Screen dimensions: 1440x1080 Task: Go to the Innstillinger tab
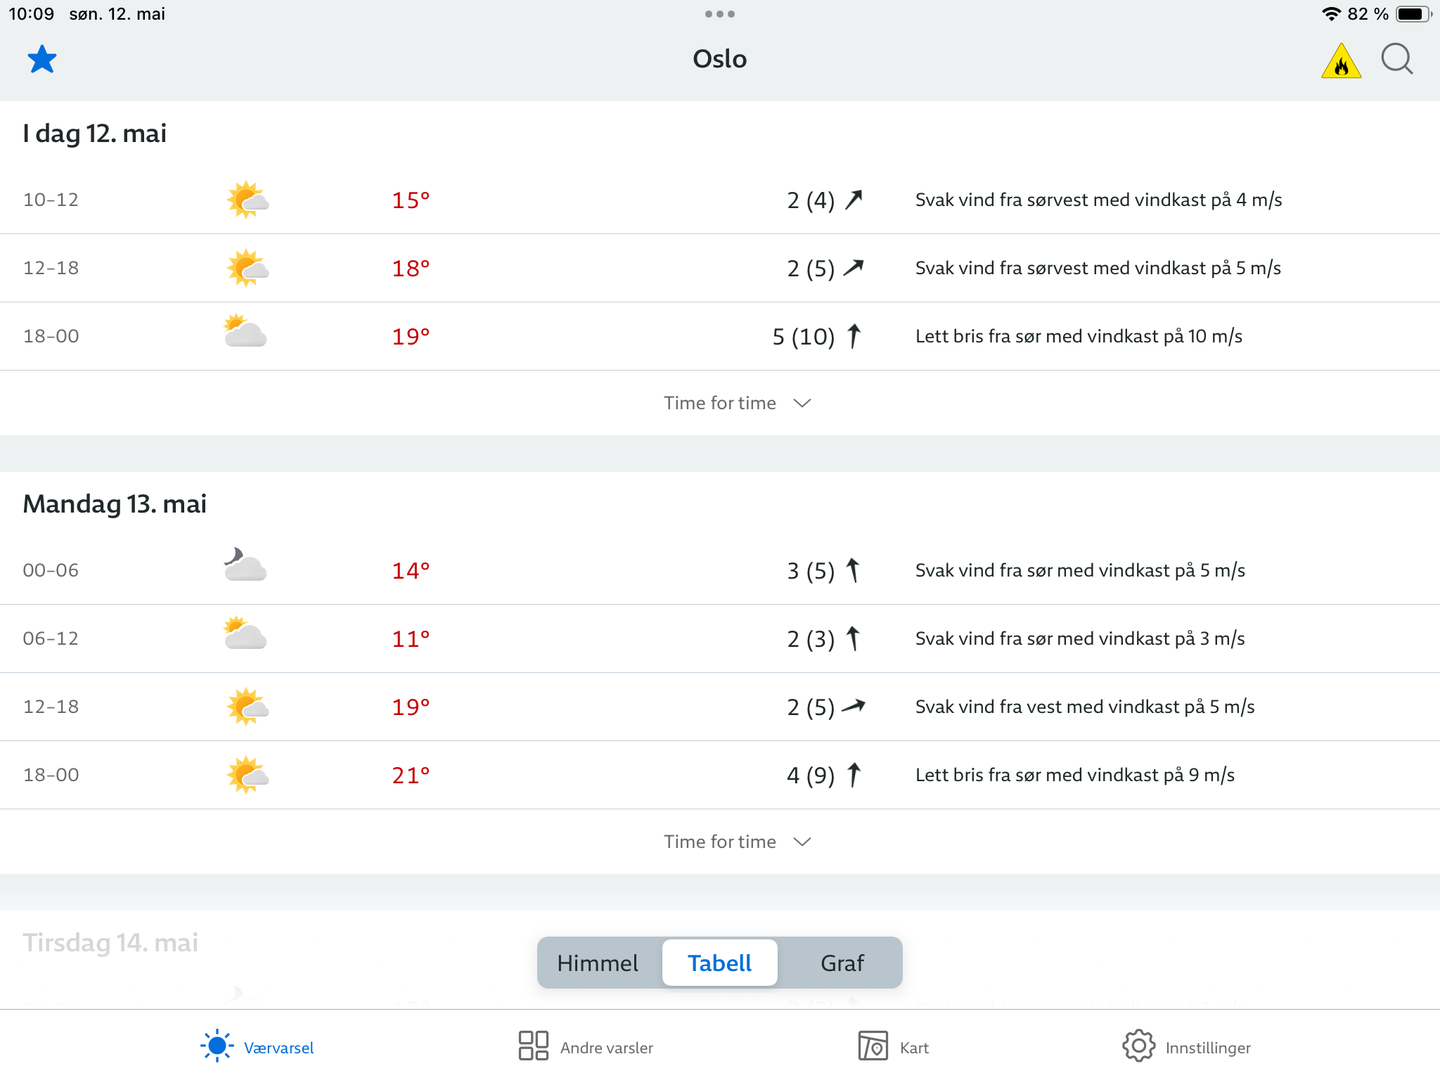1207,1048
